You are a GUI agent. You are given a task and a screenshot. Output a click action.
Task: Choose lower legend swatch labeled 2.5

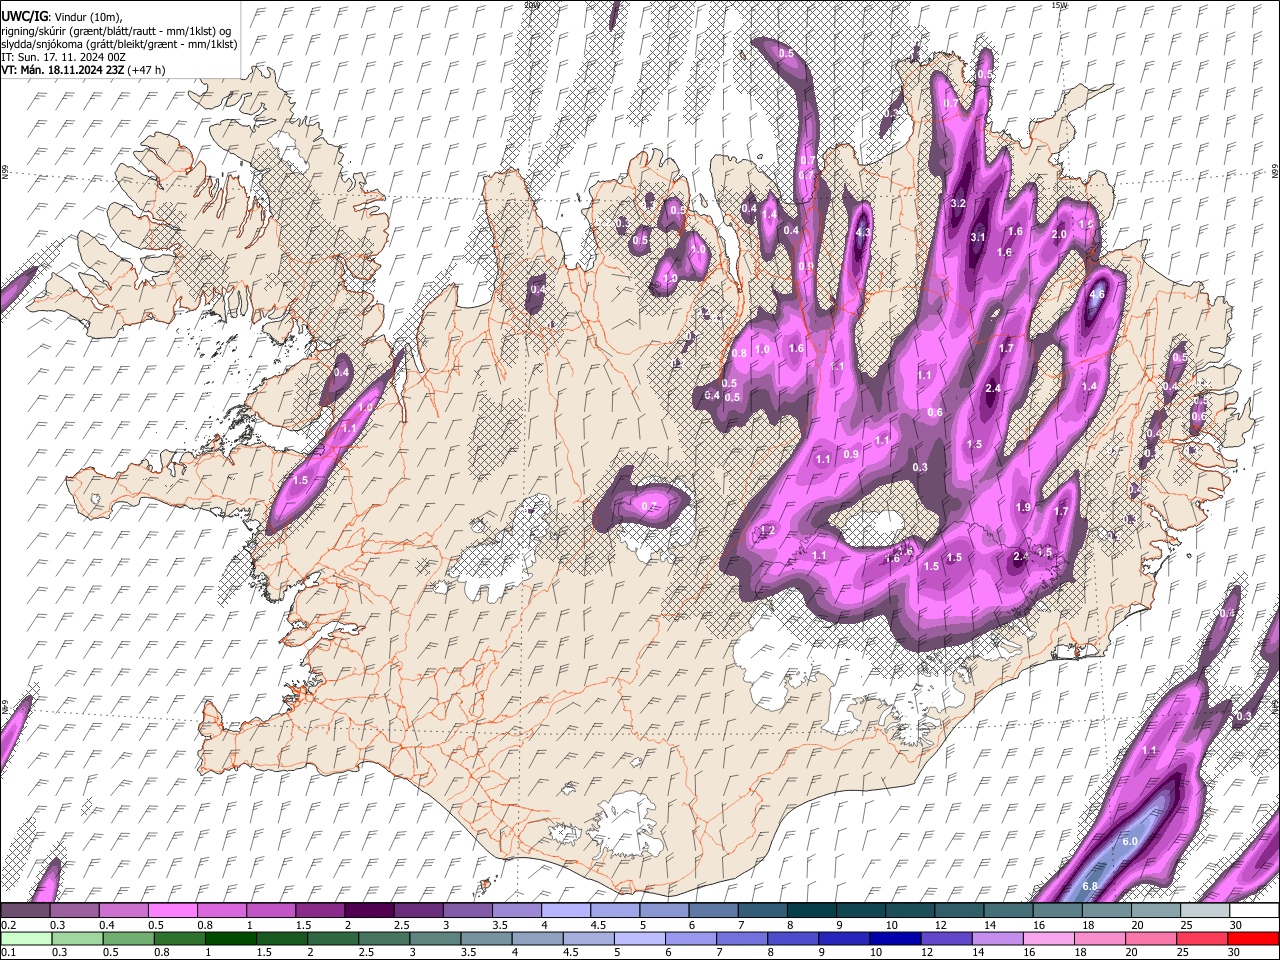pos(383,938)
